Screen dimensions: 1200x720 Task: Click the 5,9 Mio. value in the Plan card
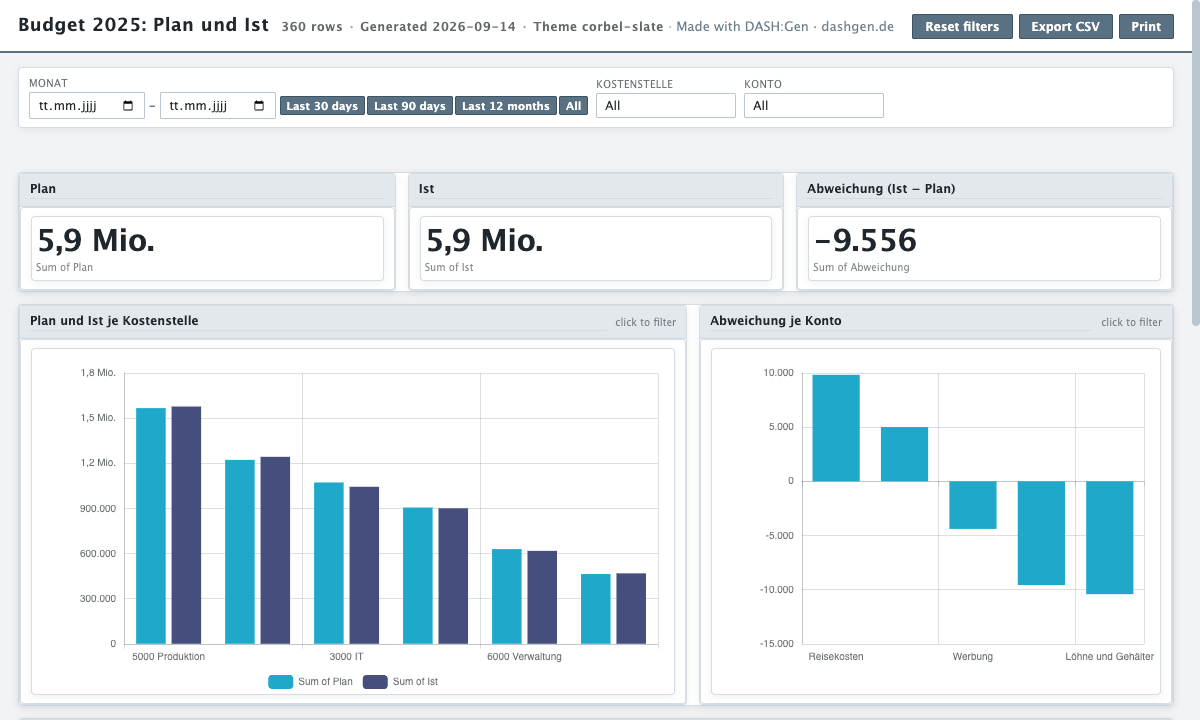(96, 240)
